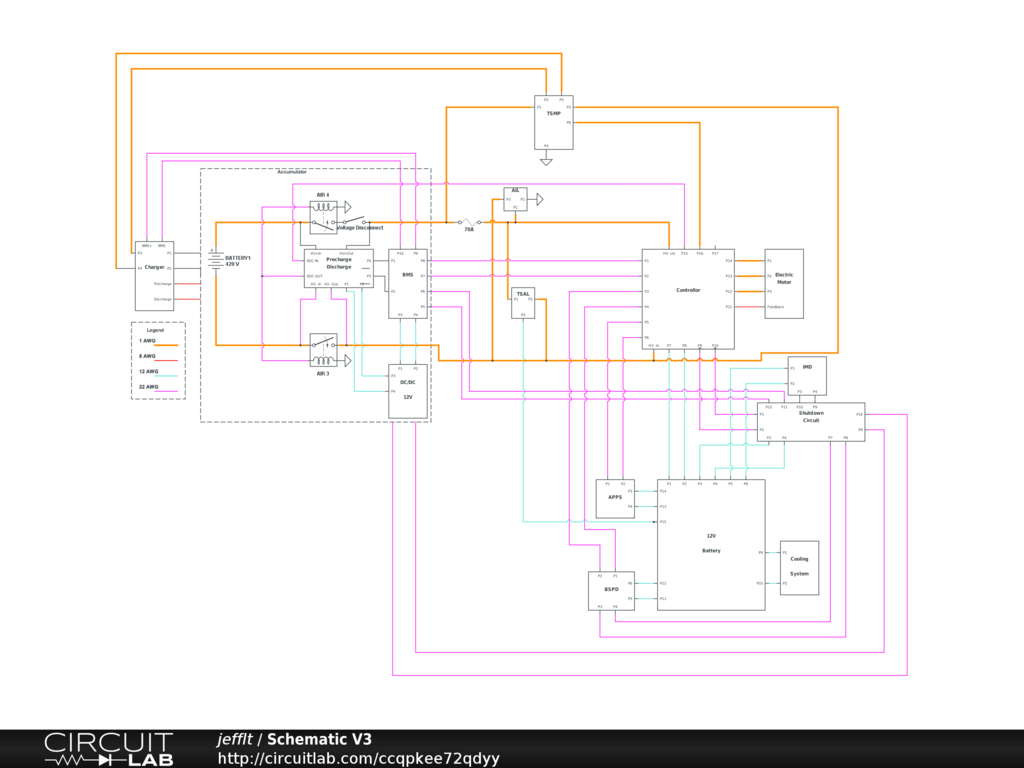Click the triangle output next to AIL
The image size is (1024, 768).
click(539, 200)
